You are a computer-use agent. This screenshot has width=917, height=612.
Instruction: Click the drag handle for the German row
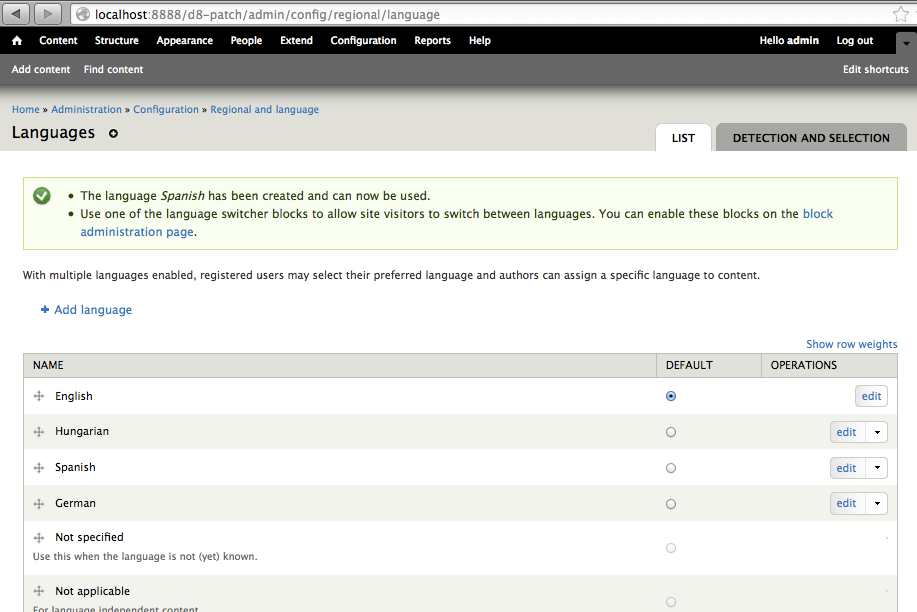(39, 504)
